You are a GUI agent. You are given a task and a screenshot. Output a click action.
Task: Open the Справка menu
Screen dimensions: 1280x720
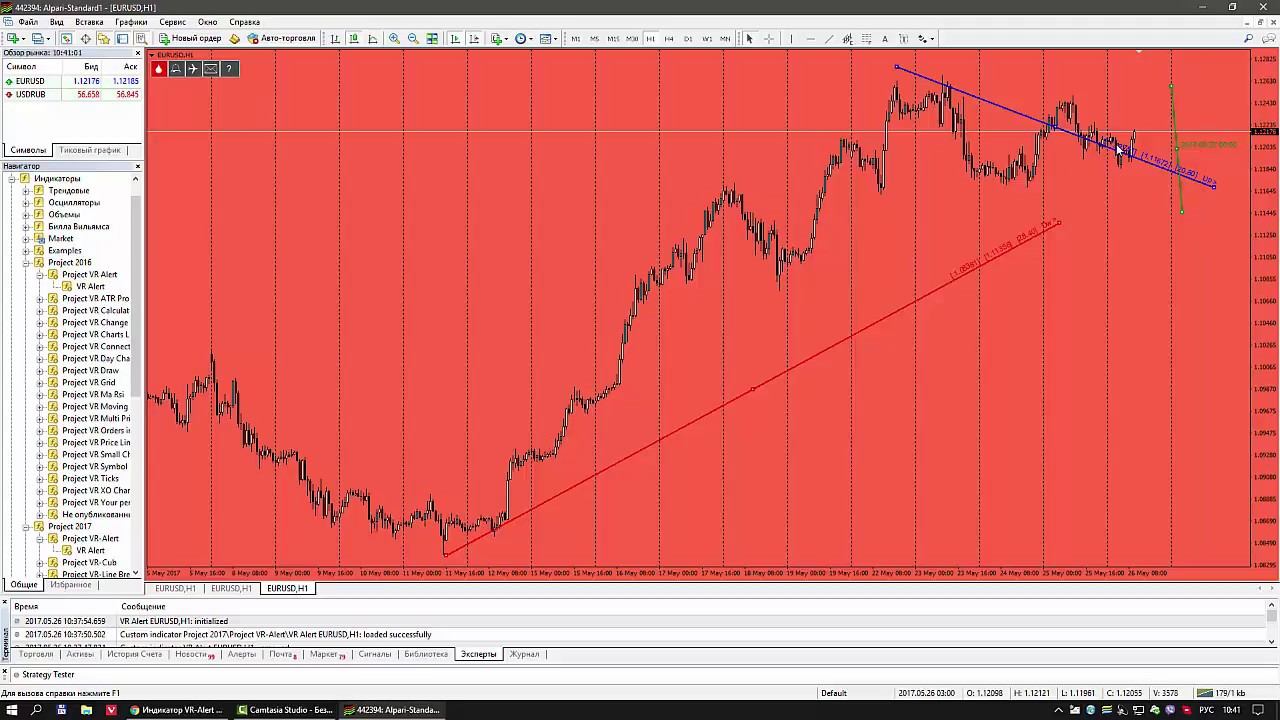click(245, 22)
